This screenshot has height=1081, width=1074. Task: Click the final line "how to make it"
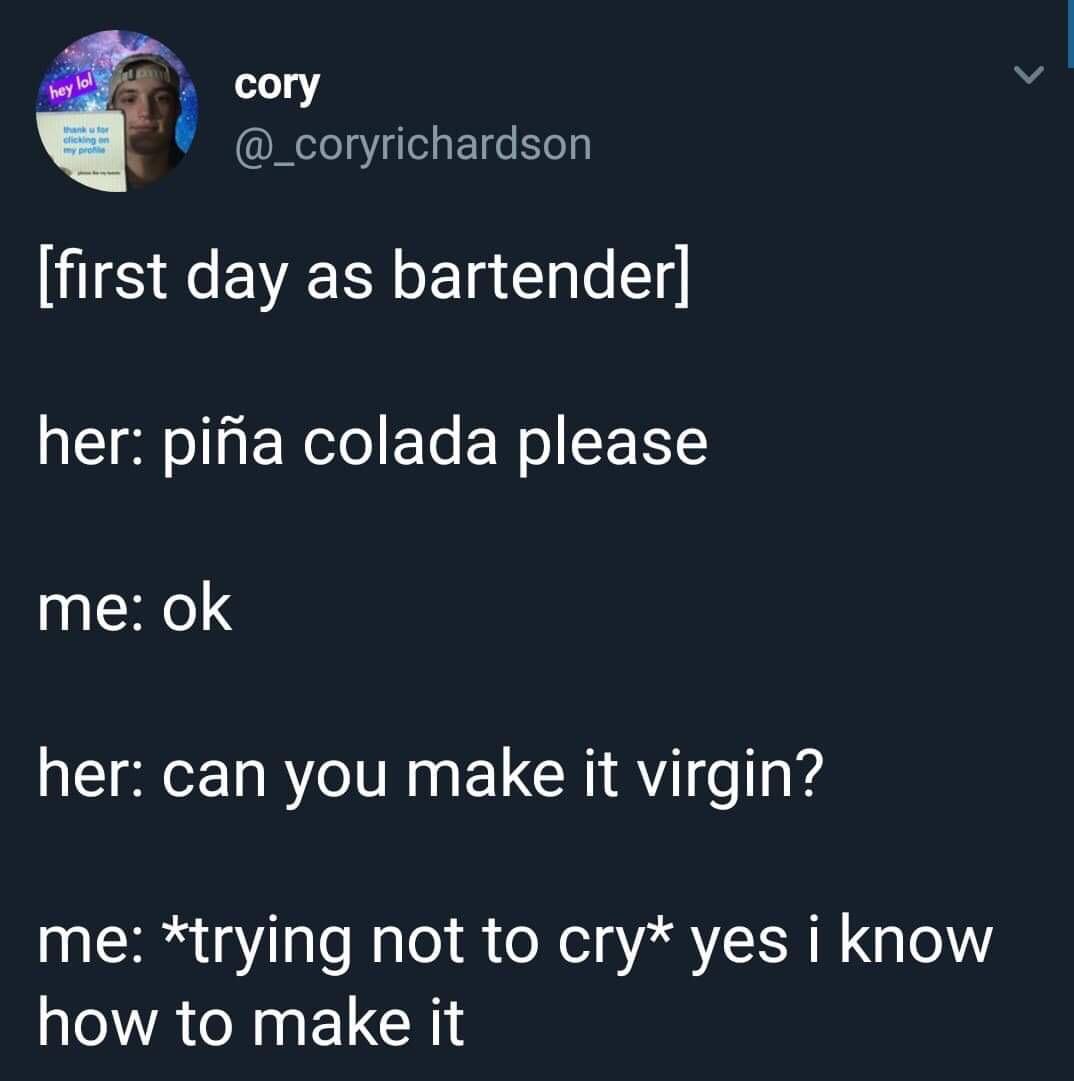tap(251, 1022)
